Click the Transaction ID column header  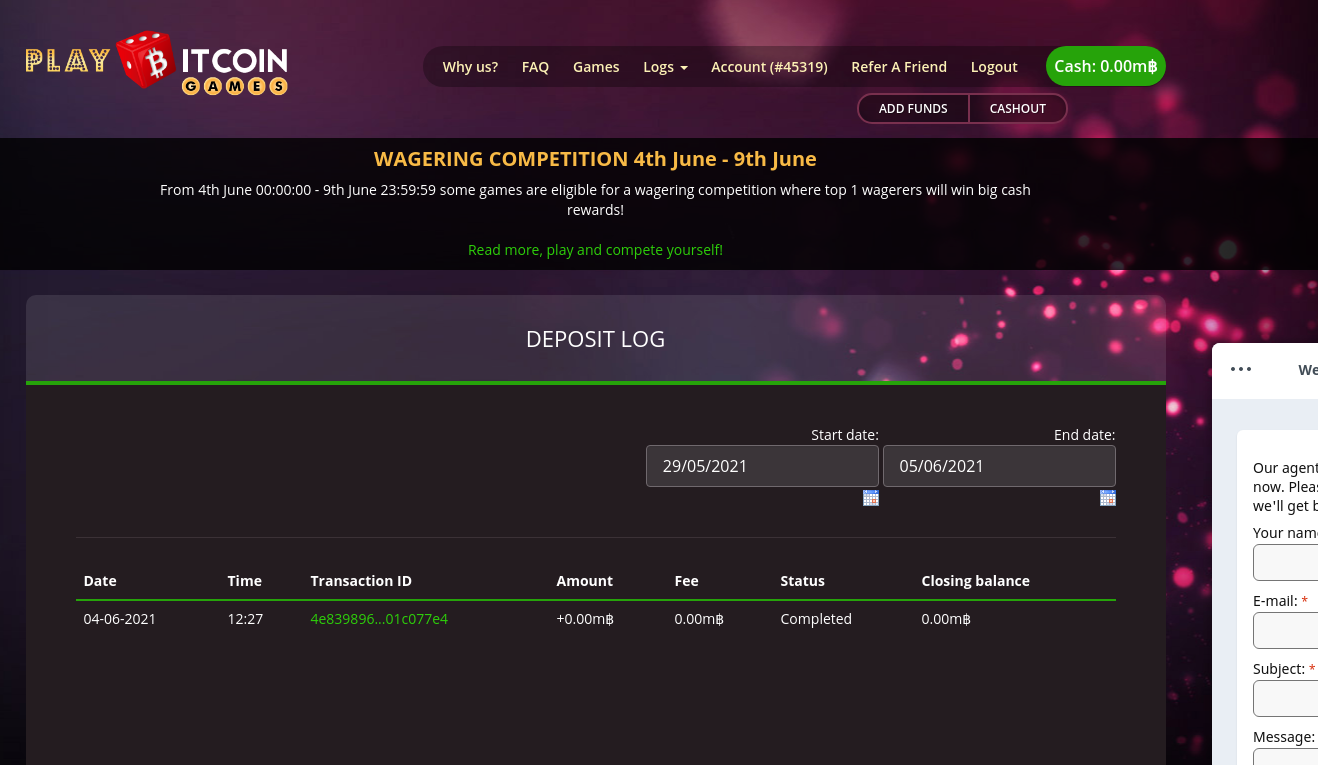coord(361,581)
